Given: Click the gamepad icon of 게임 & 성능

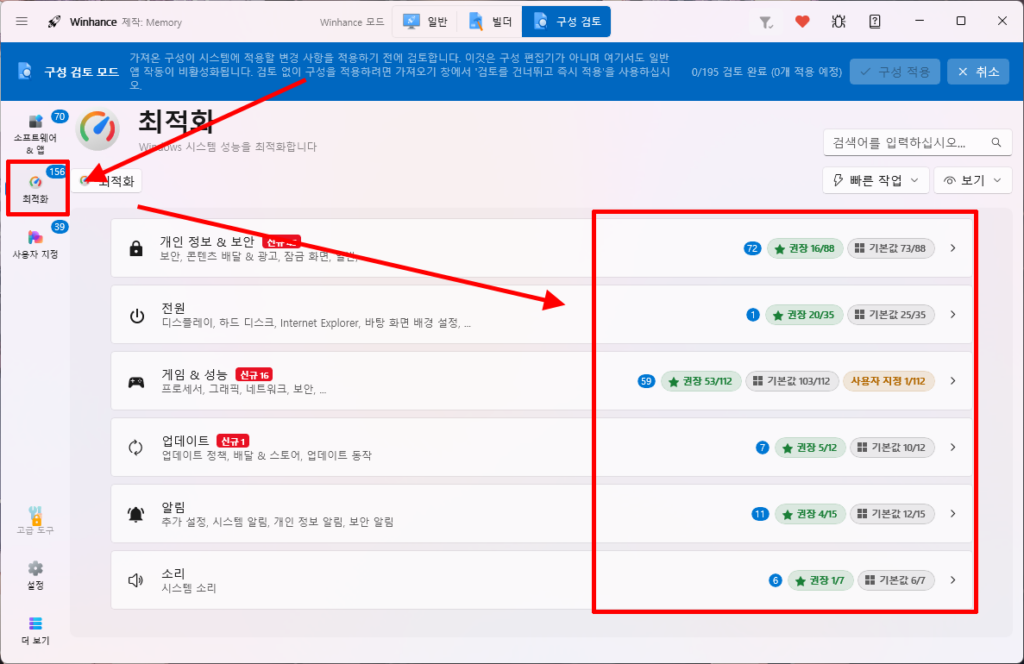Looking at the screenshot, I should (x=136, y=382).
